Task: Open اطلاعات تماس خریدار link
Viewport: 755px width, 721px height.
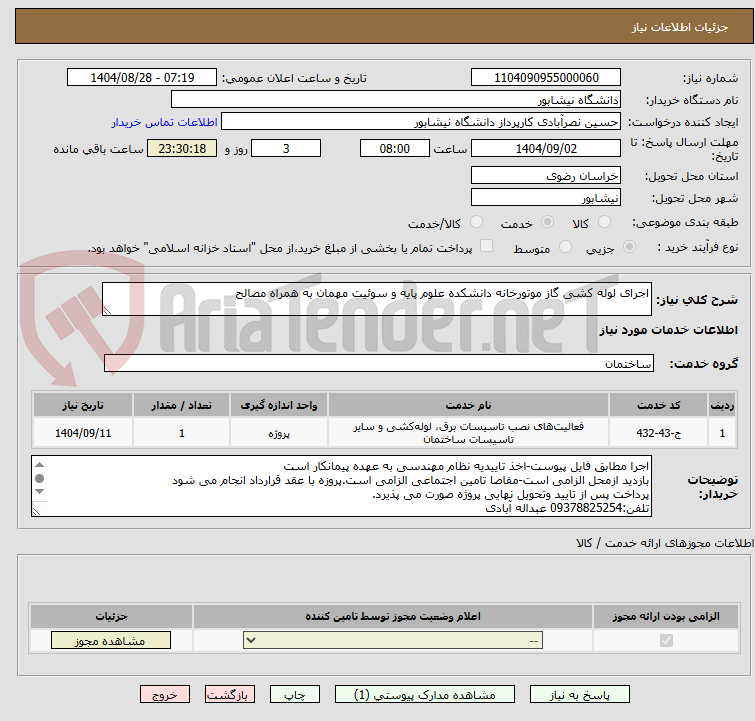Action: (x=165, y=122)
